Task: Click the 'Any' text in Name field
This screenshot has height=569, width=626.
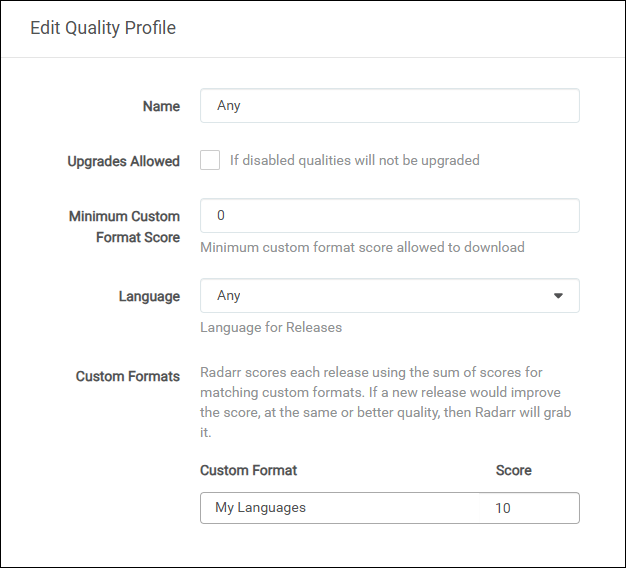Action: [x=229, y=106]
